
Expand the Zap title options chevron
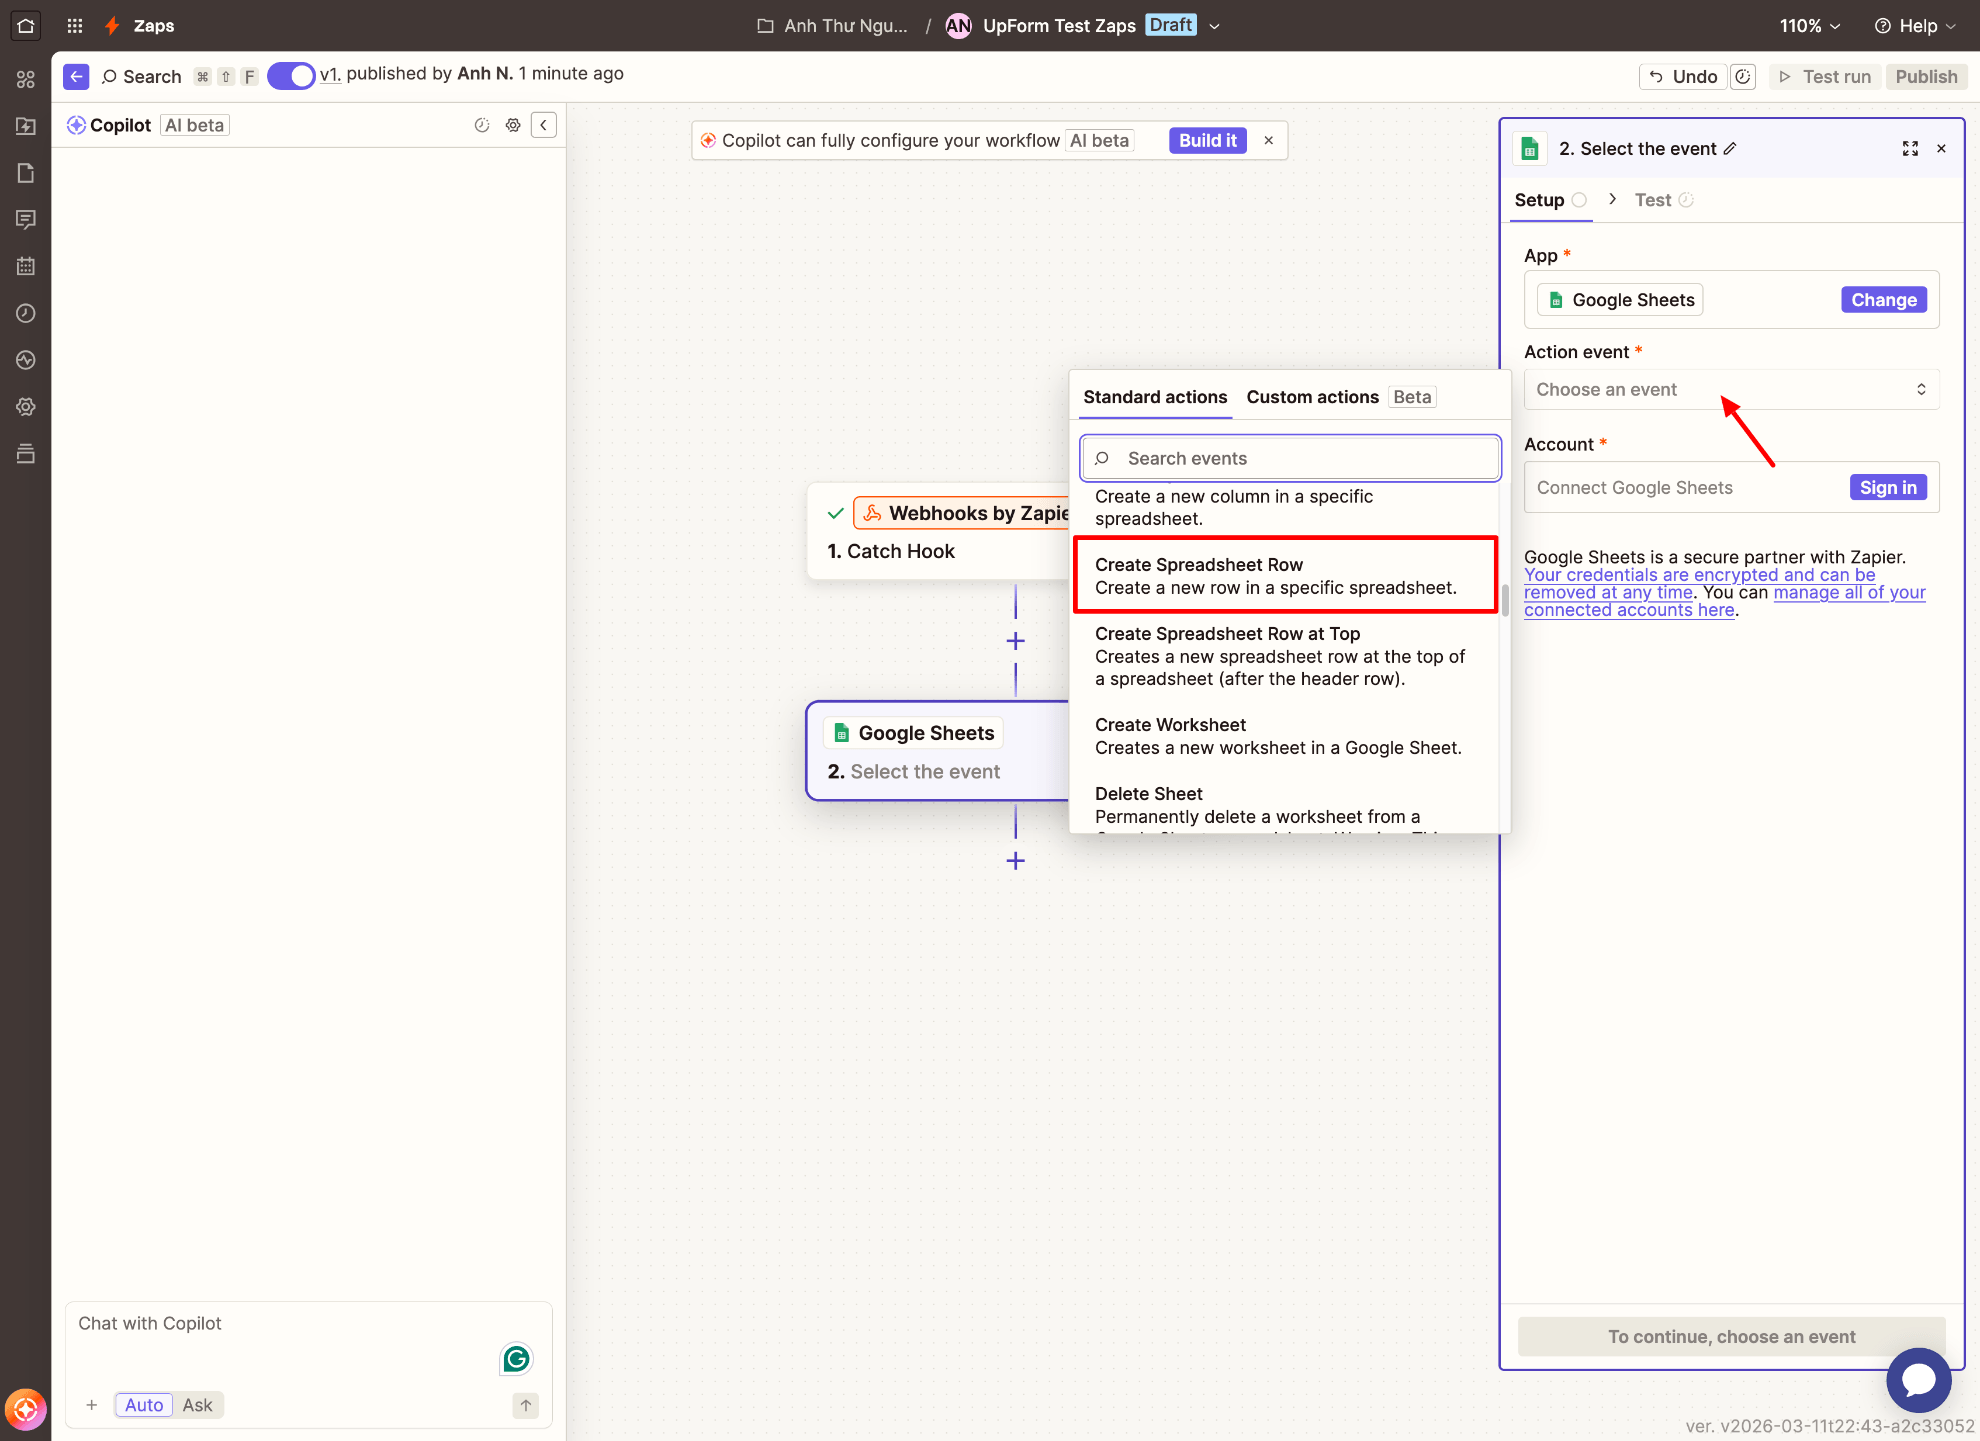(x=1215, y=26)
